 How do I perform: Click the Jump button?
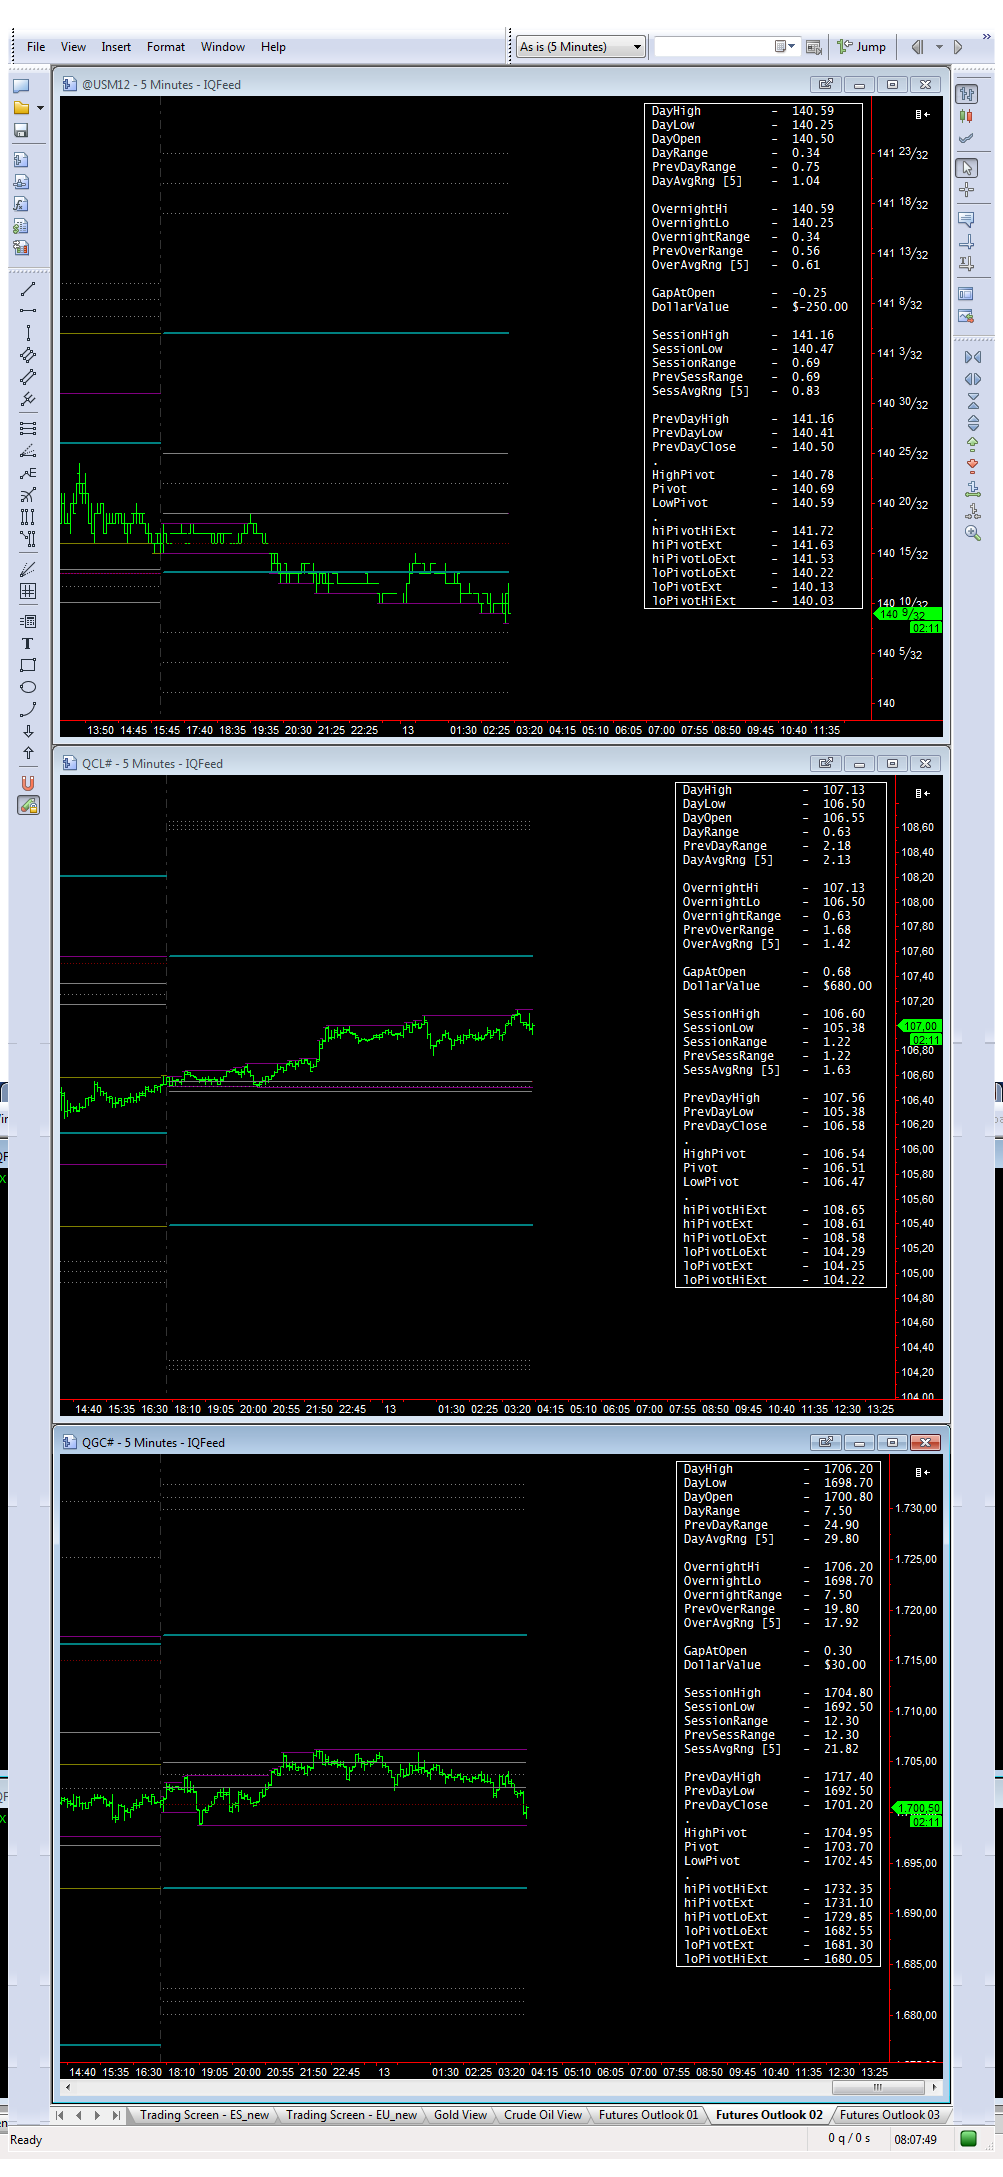coord(862,47)
